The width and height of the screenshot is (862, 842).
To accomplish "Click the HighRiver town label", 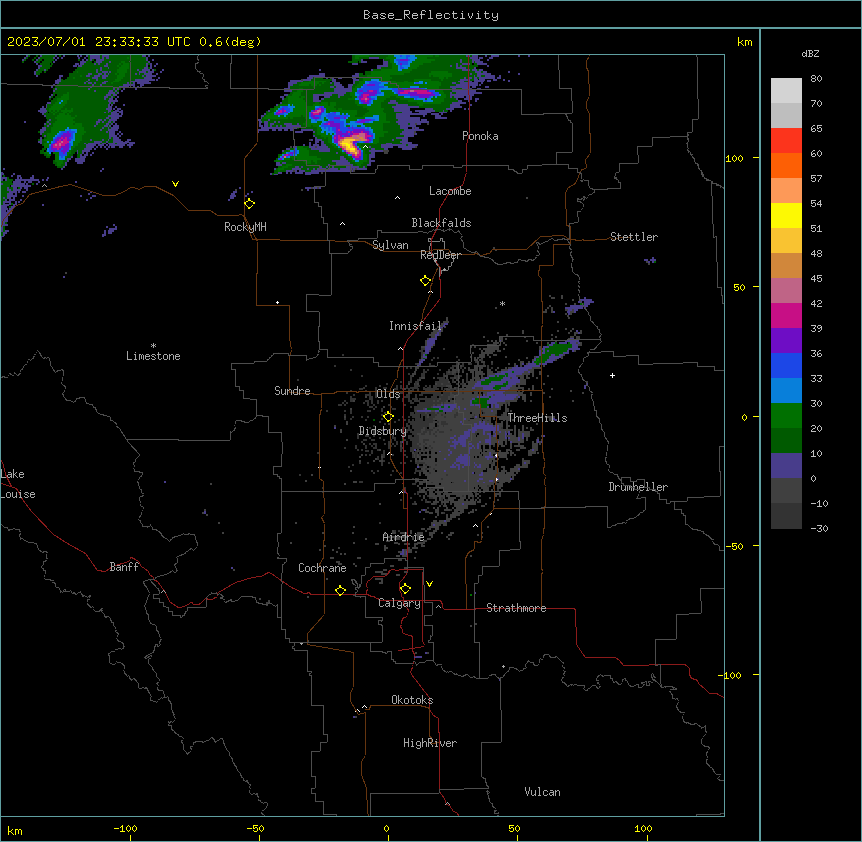I will (x=430, y=743).
